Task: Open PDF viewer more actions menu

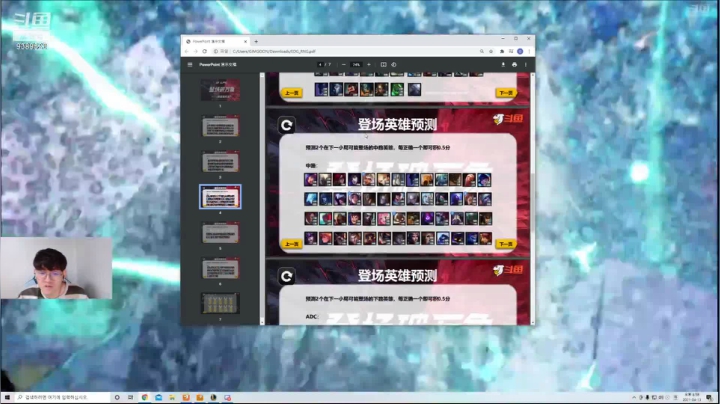Action: click(x=526, y=65)
